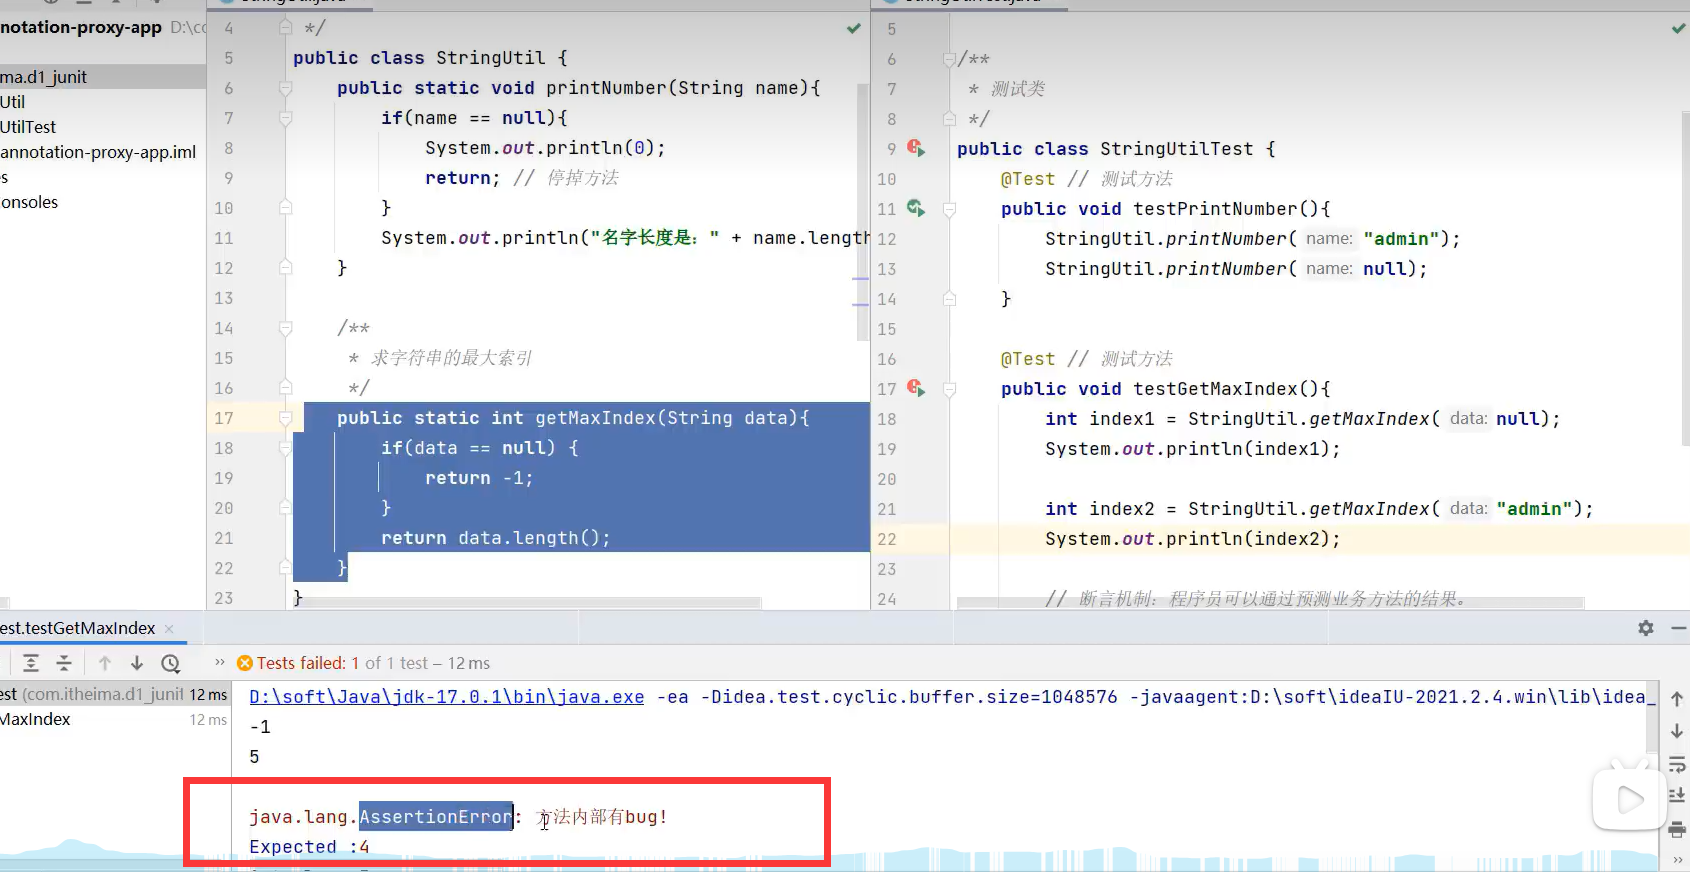Screen dimensions: 1690x872
Task: Click the orange tests failed status icon
Action: click(x=244, y=663)
